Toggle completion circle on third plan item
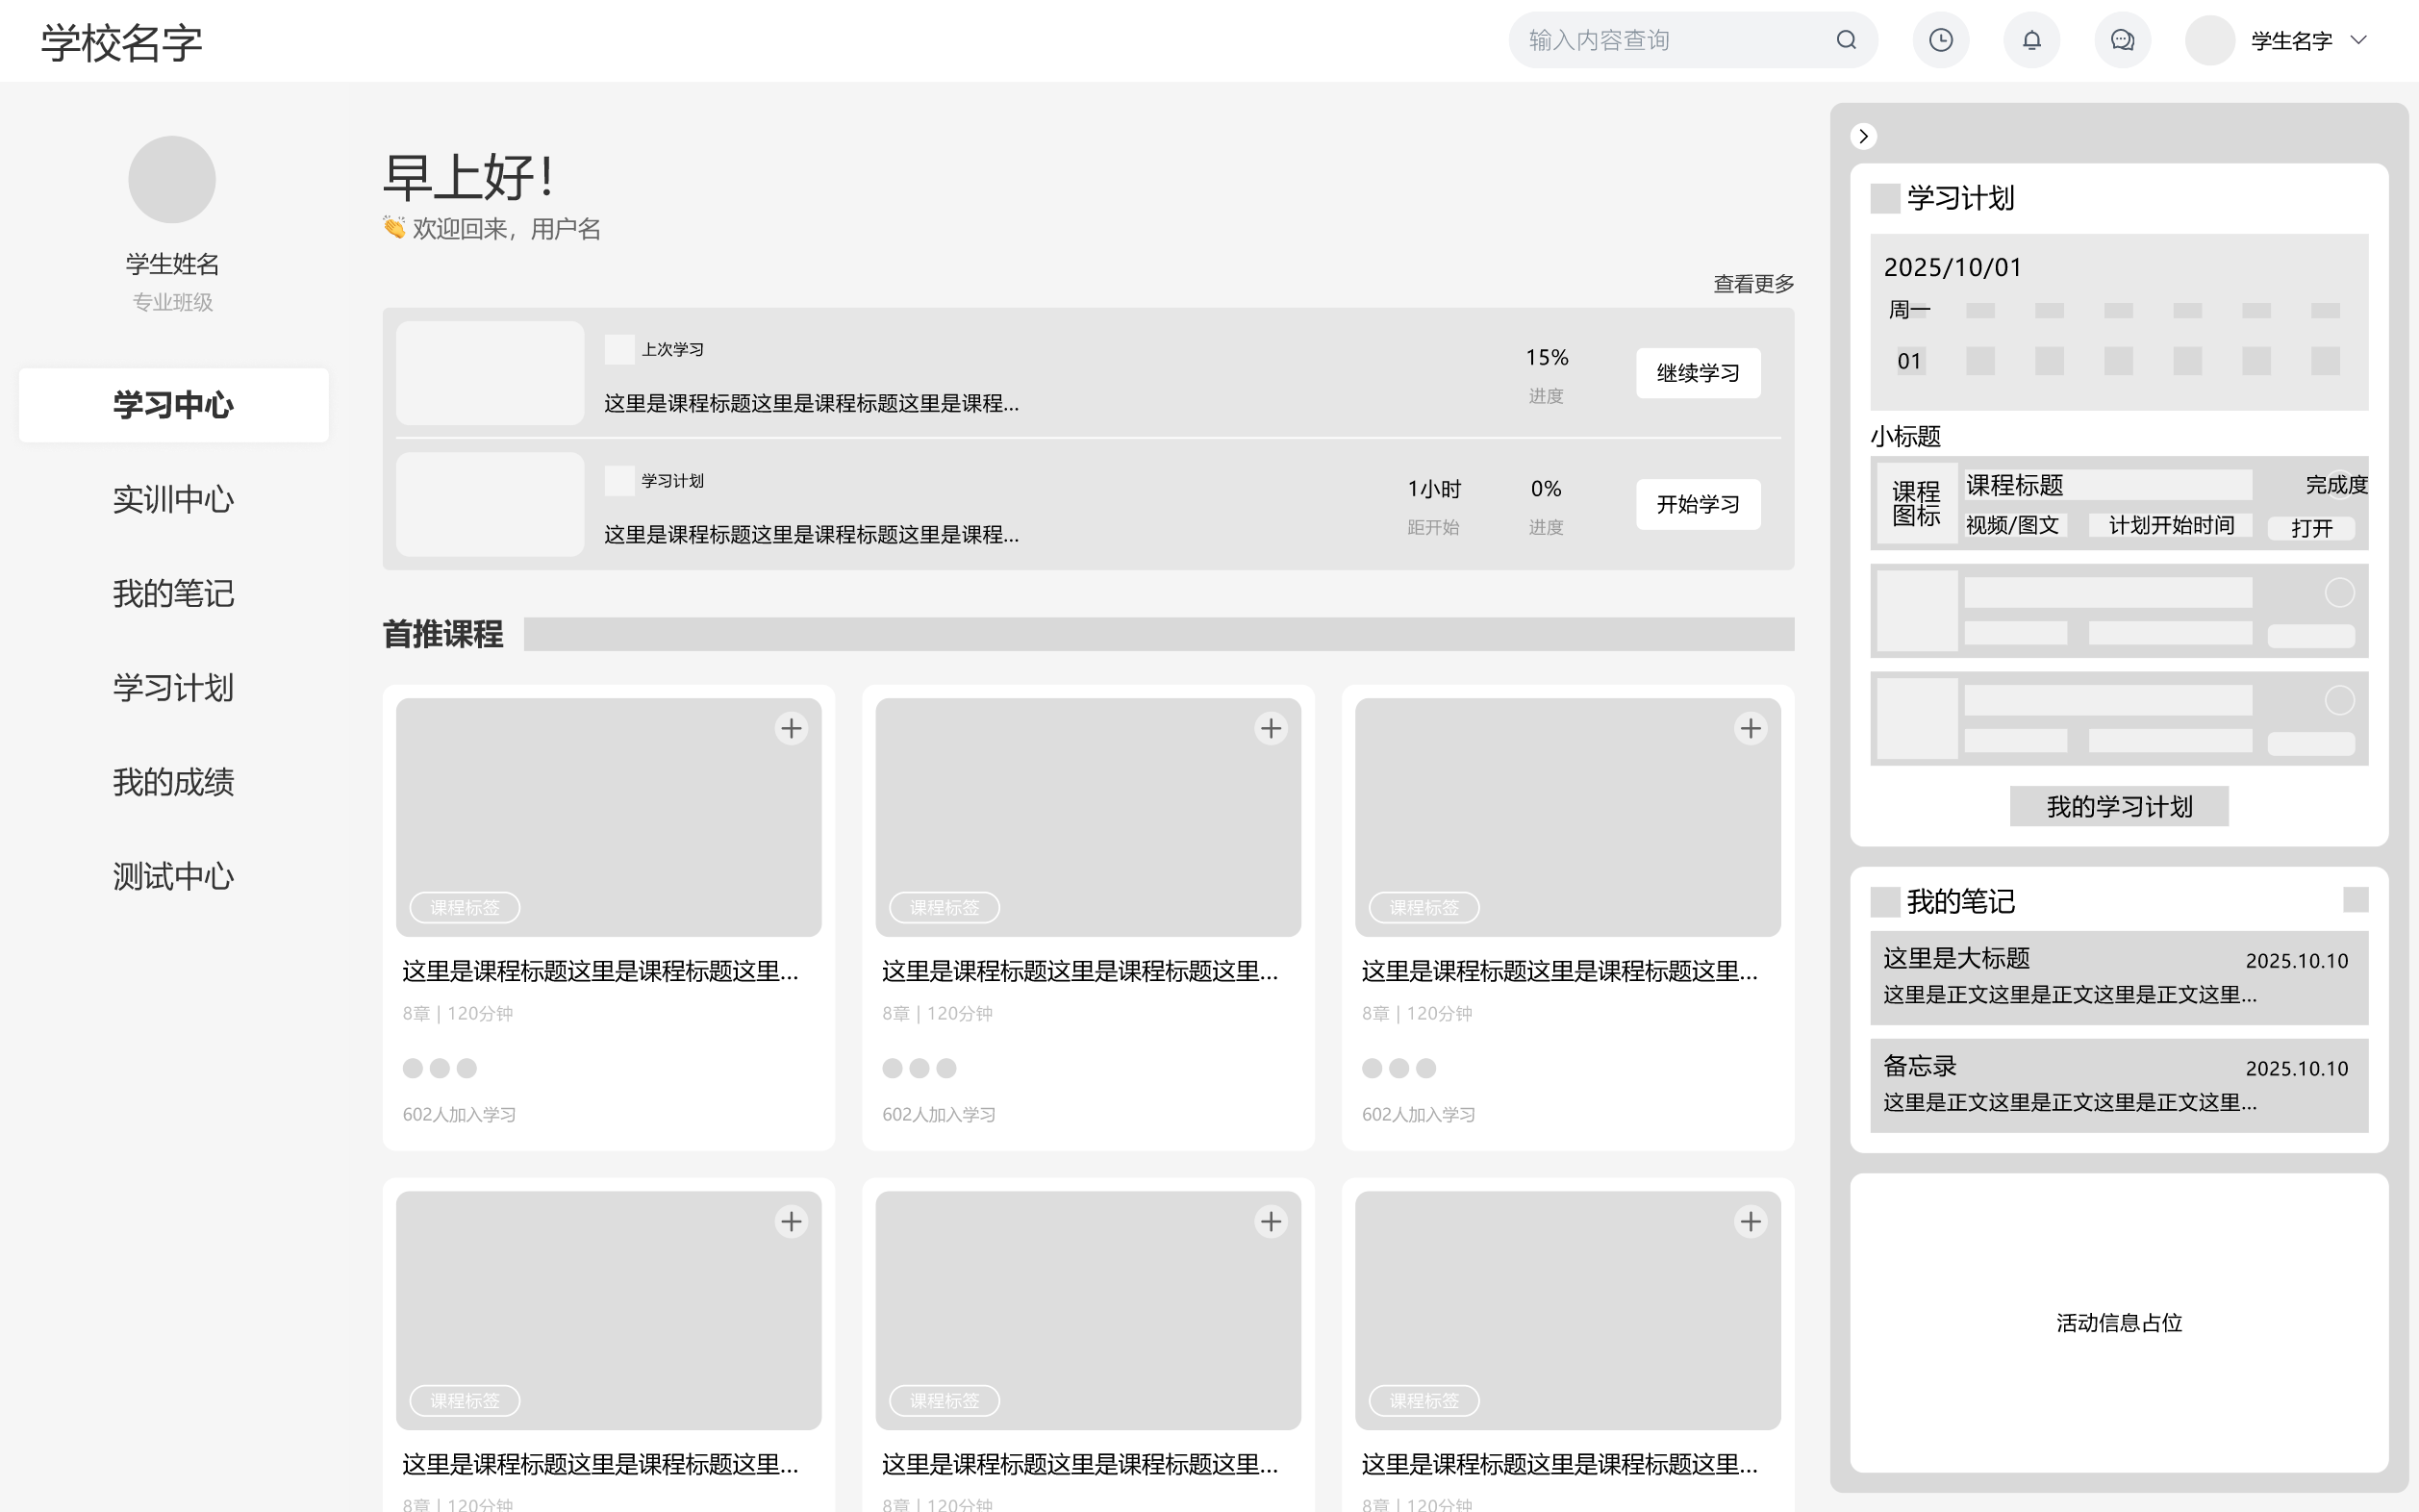The width and height of the screenshot is (2419, 1512). 2339,700
